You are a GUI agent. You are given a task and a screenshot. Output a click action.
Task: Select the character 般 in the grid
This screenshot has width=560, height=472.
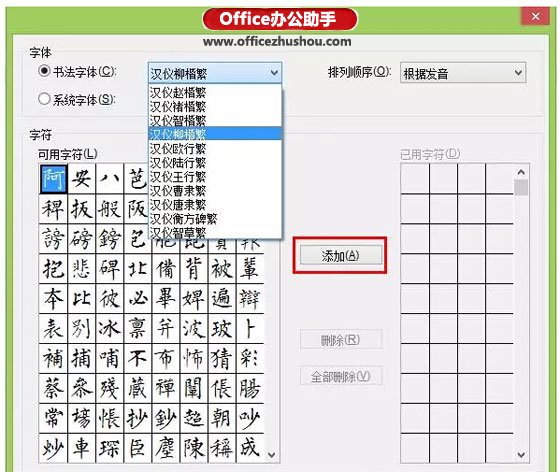(x=110, y=209)
